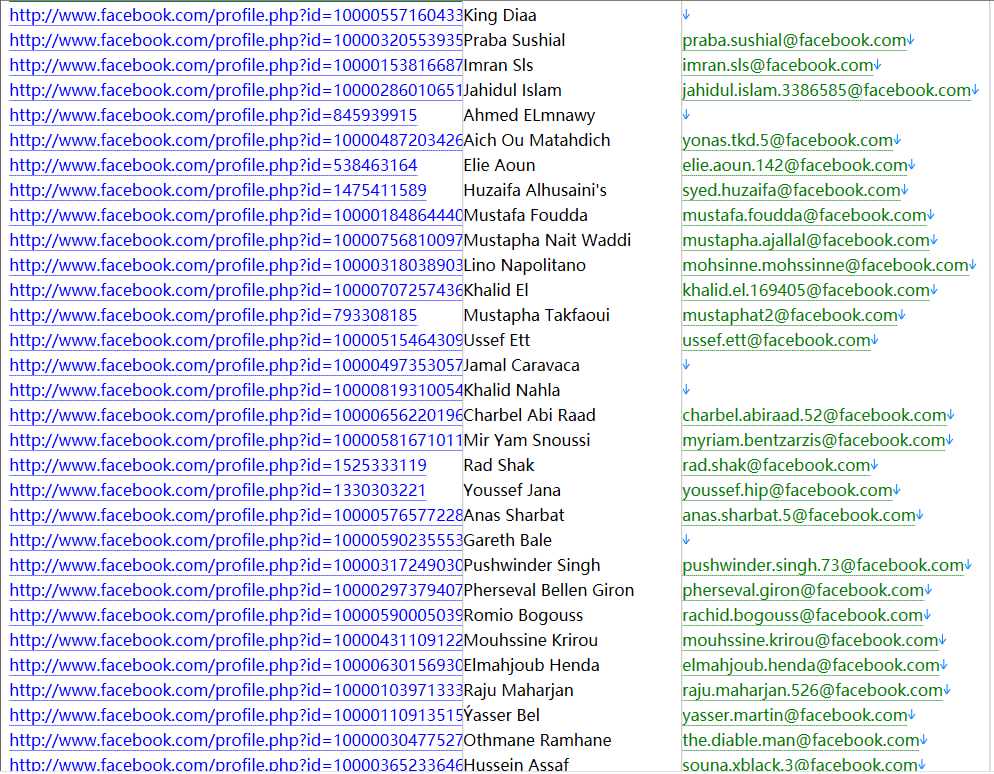Viewport: 994px width, 774px height.
Task: Click email mouhssine.krirou@facebook.com
Action: (810, 640)
